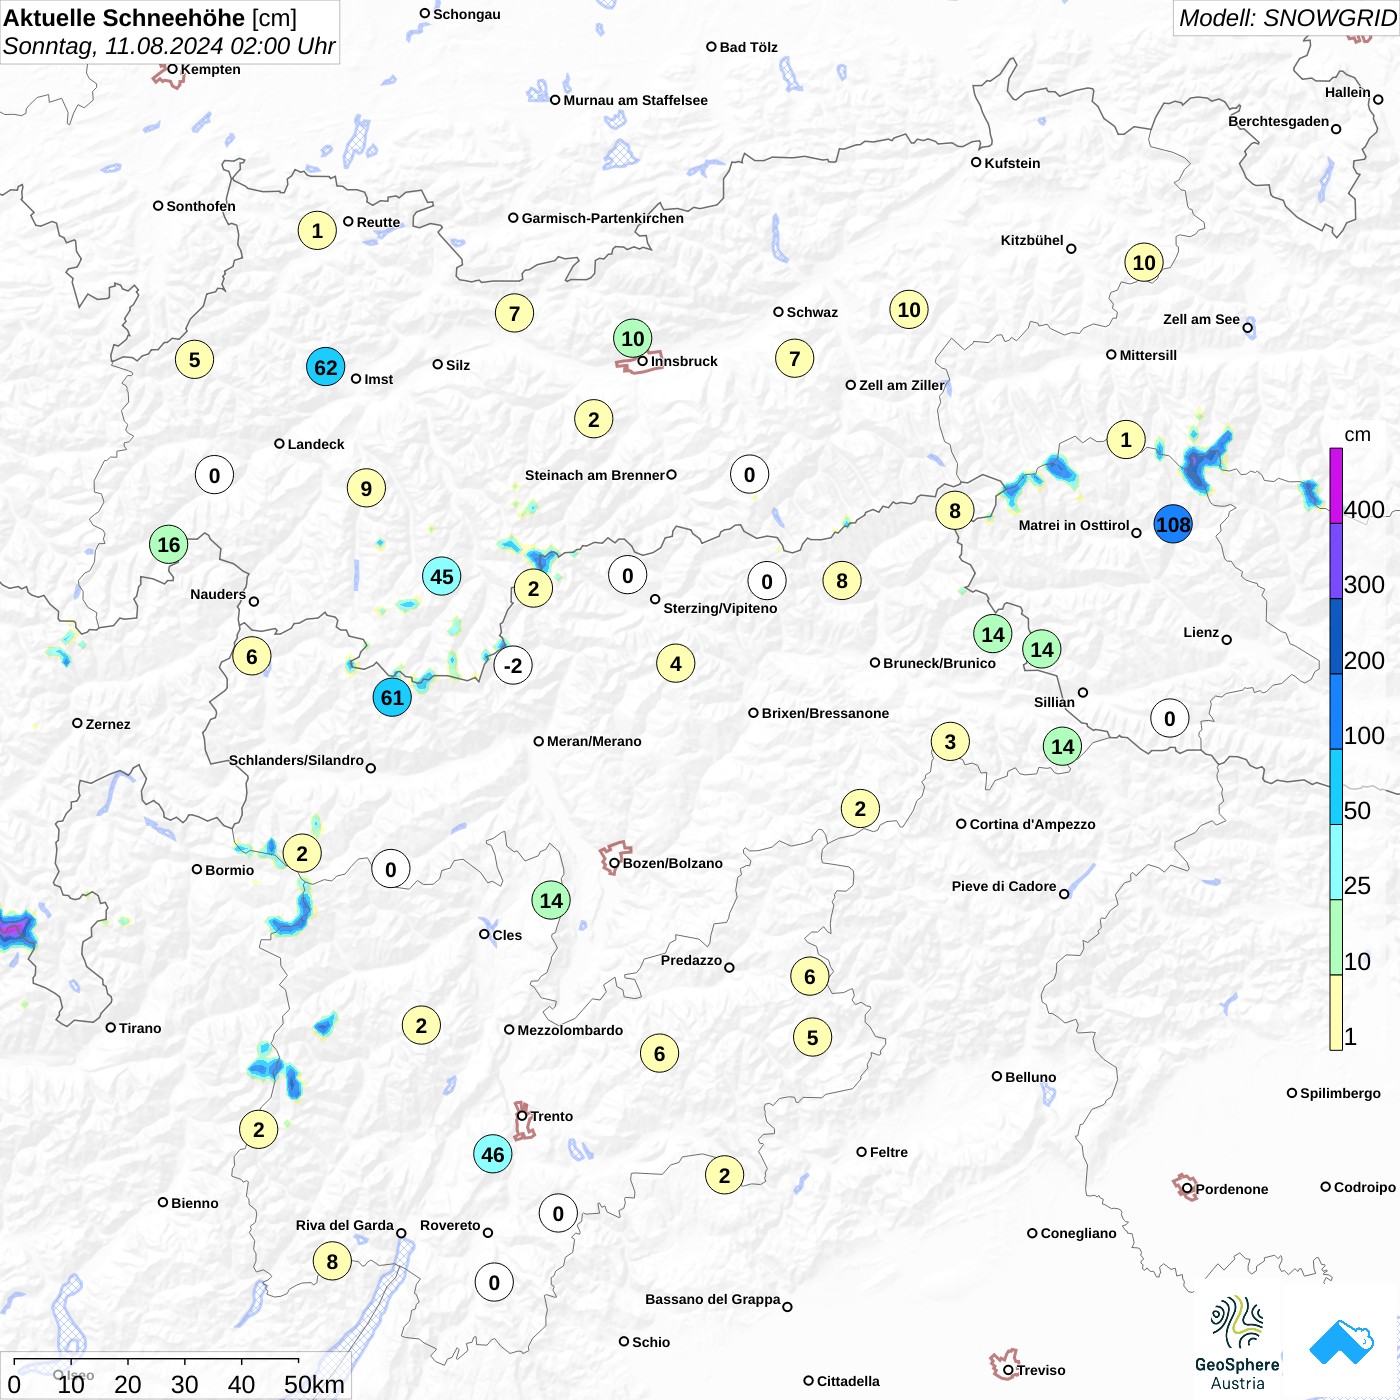Click the 50km scale bar label
This screenshot has width=1400, height=1400.
tap(314, 1384)
